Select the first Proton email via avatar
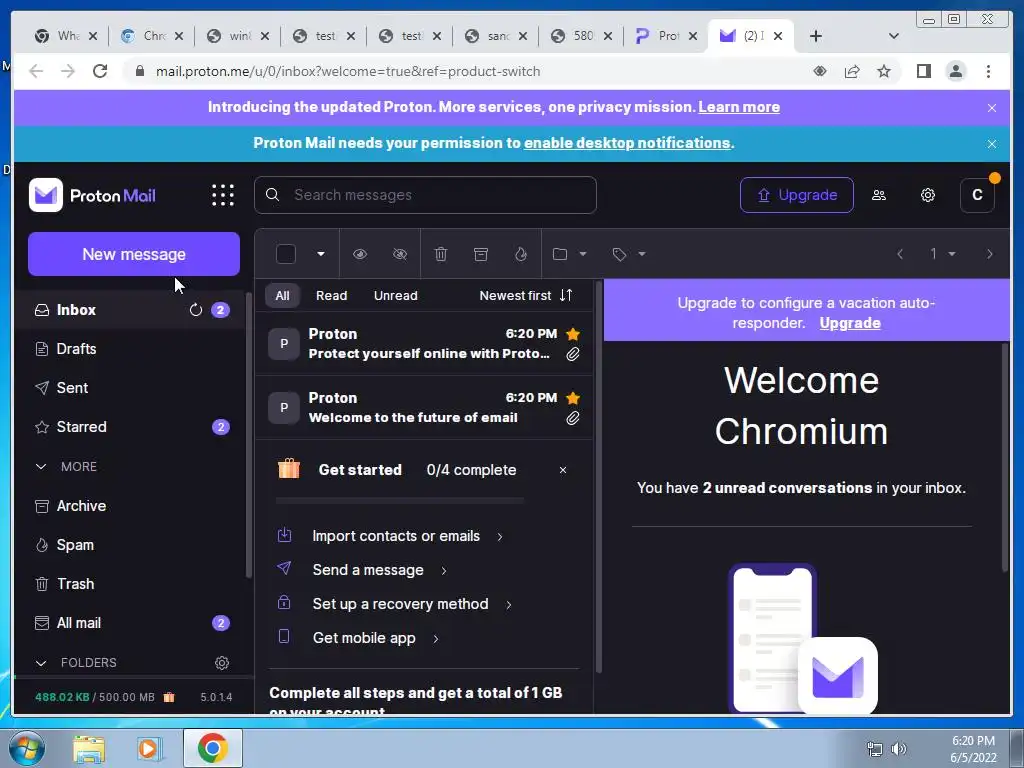Screen dimensions: 1024x768 pyautogui.click(x=283, y=344)
